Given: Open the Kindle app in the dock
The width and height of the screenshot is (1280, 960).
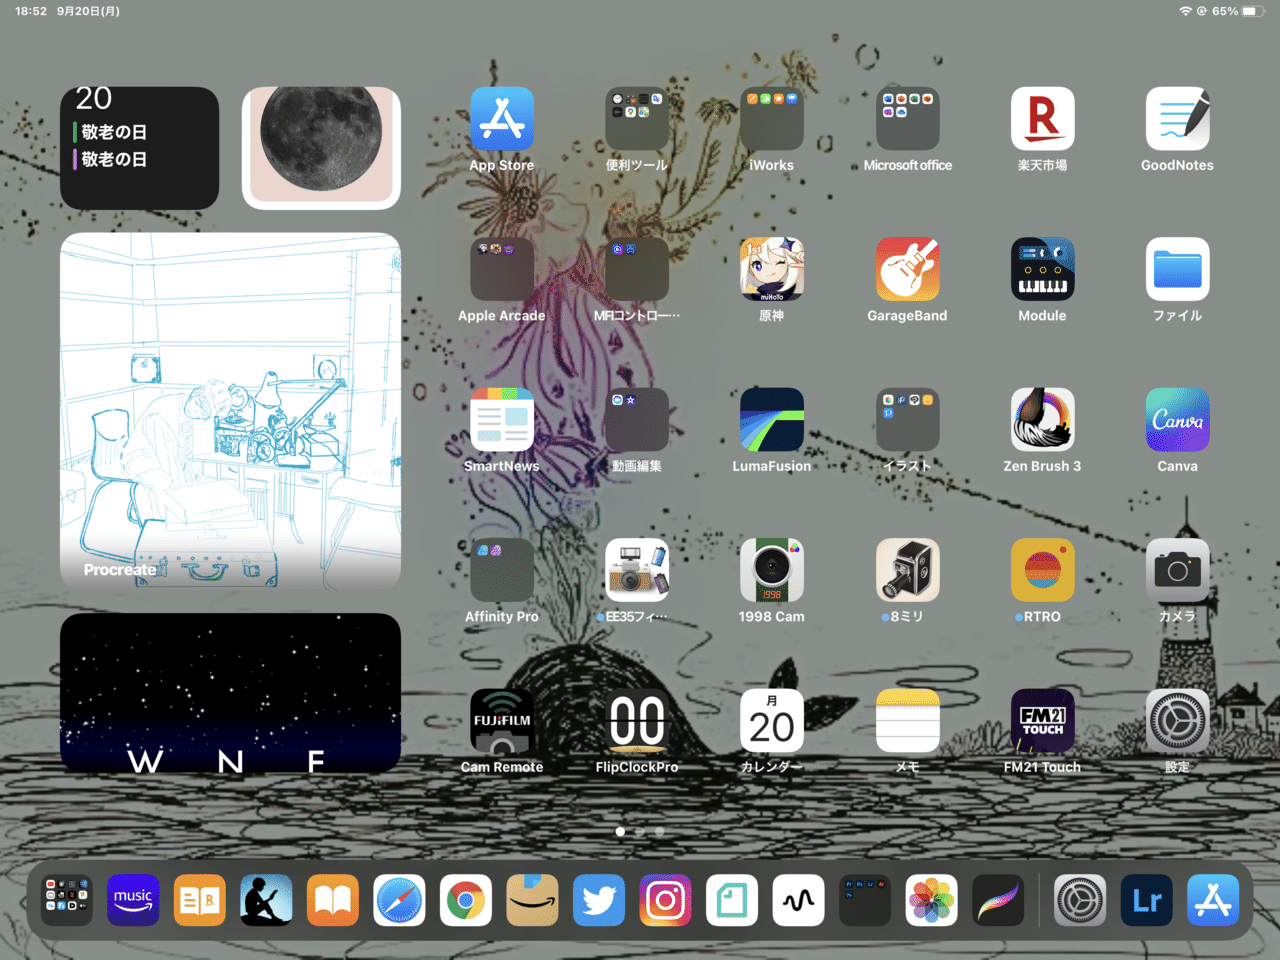Looking at the screenshot, I should point(266,900).
